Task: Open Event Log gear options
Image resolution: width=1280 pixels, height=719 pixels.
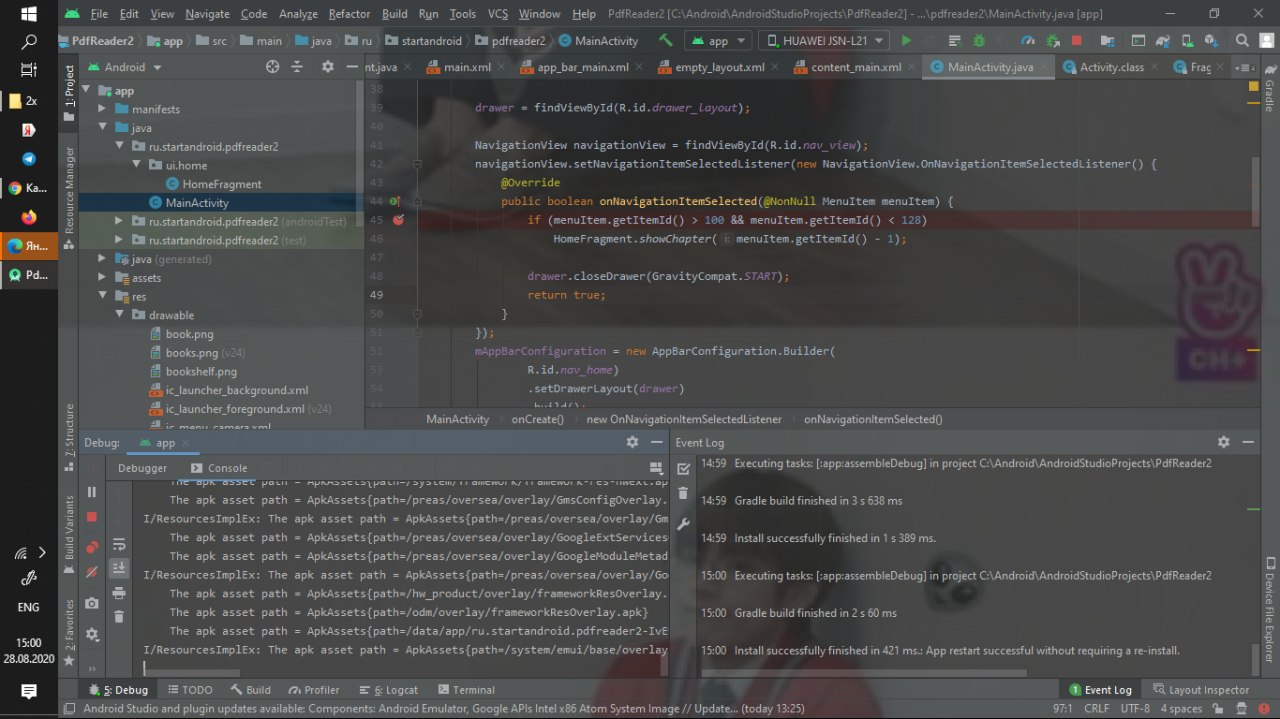Action: (x=1223, y=442)
